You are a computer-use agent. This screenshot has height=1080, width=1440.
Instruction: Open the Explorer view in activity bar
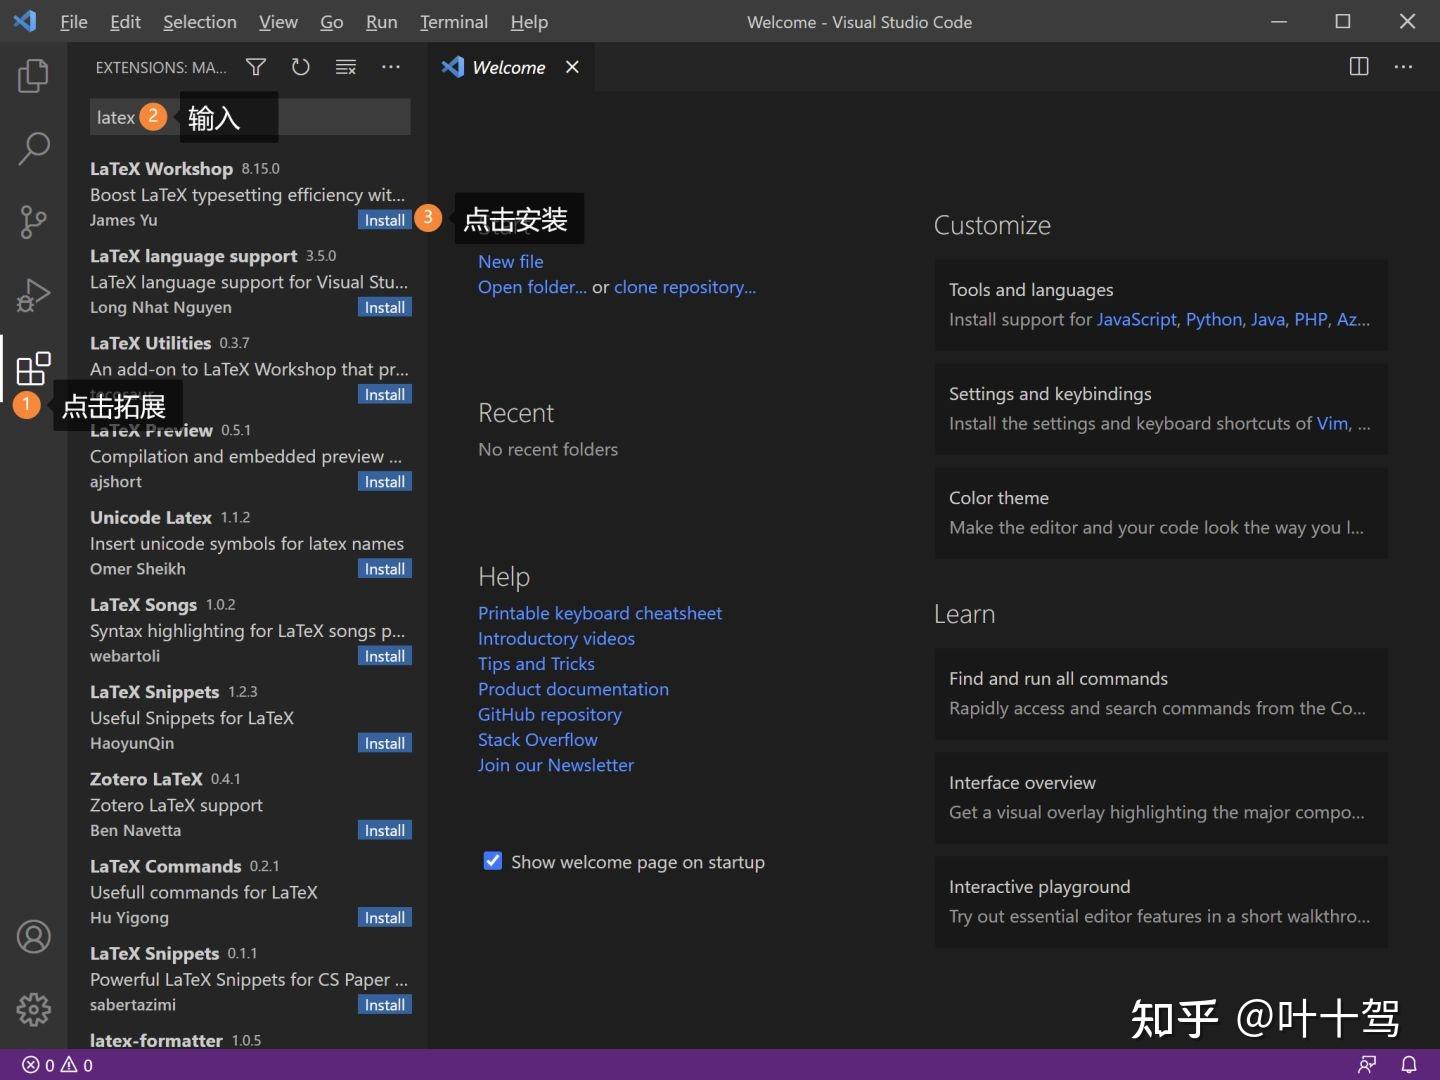pos(33,76)
